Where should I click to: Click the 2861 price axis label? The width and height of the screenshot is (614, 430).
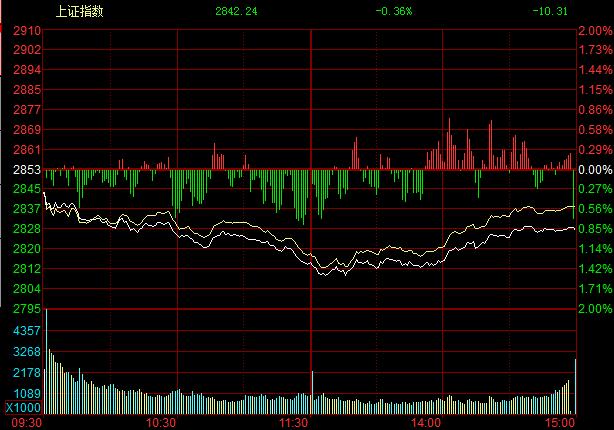[x=27, y=150]
